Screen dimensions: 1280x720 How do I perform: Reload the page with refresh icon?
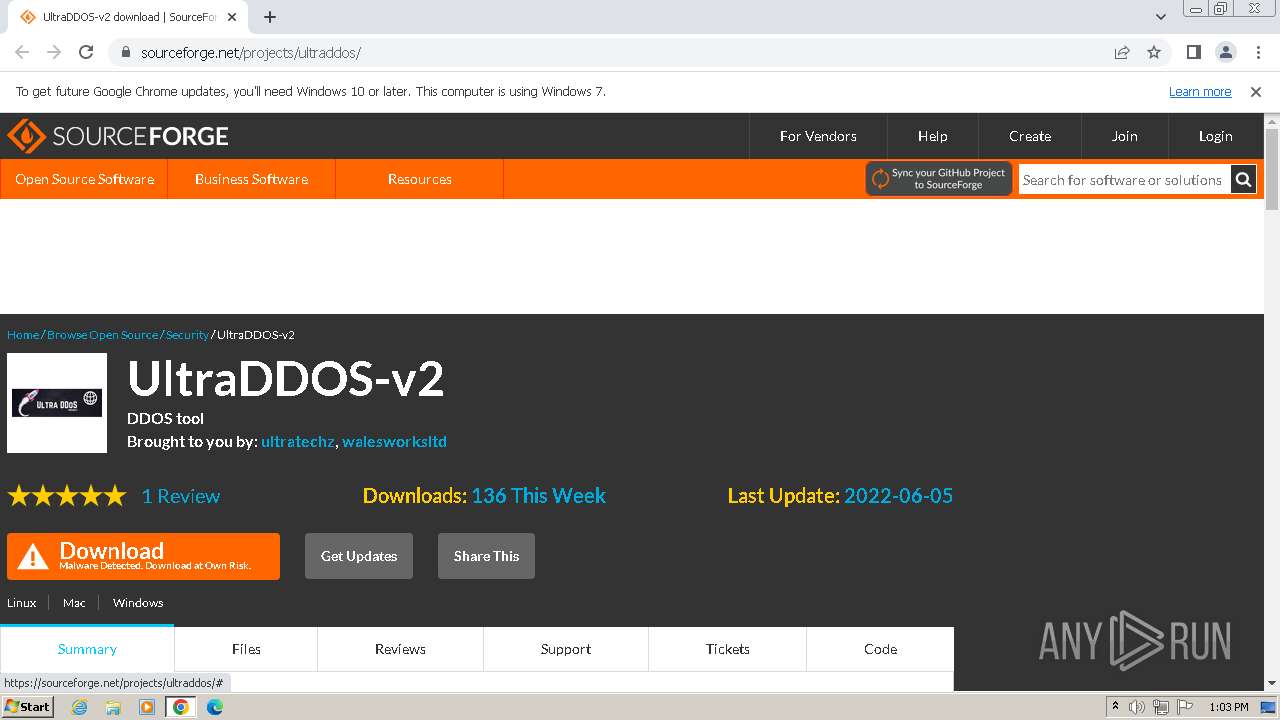pyautogui.click(x=86, y=52)
